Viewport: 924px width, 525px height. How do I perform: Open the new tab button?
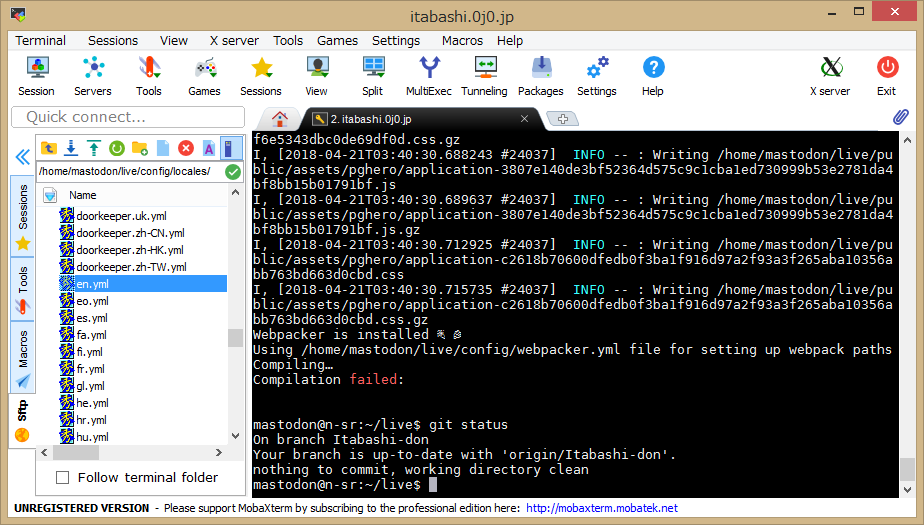pos(563,119)
